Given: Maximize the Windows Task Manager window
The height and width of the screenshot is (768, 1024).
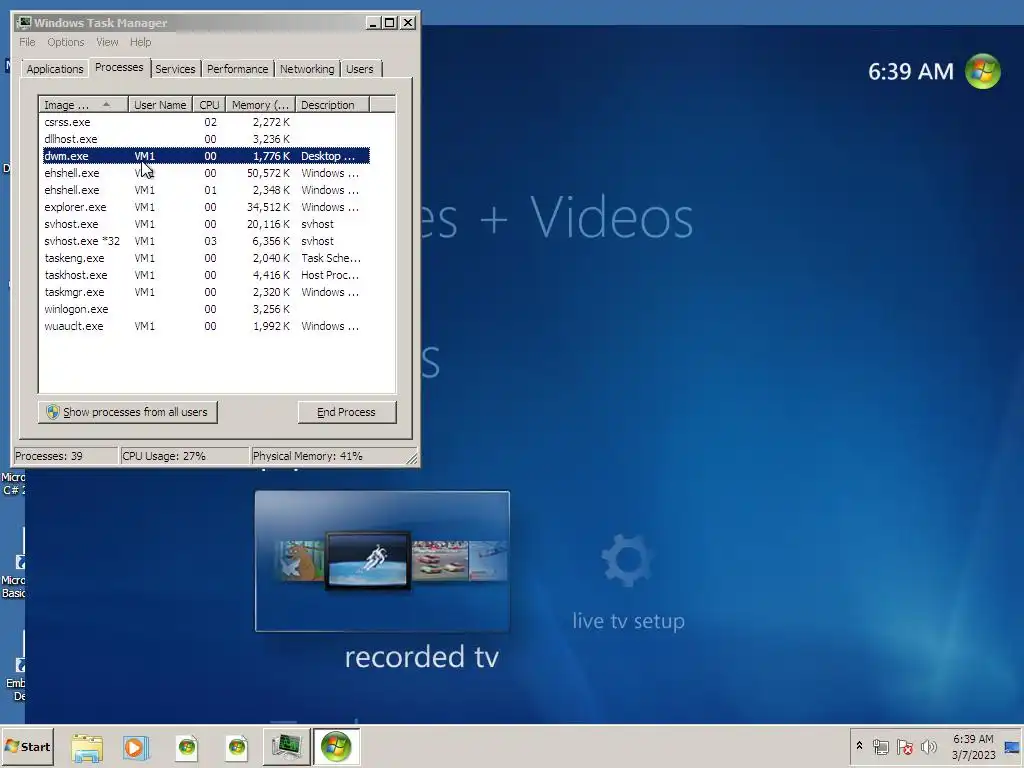Looking at the screenshot, I should pyautogui.click(x=390, y=23).
